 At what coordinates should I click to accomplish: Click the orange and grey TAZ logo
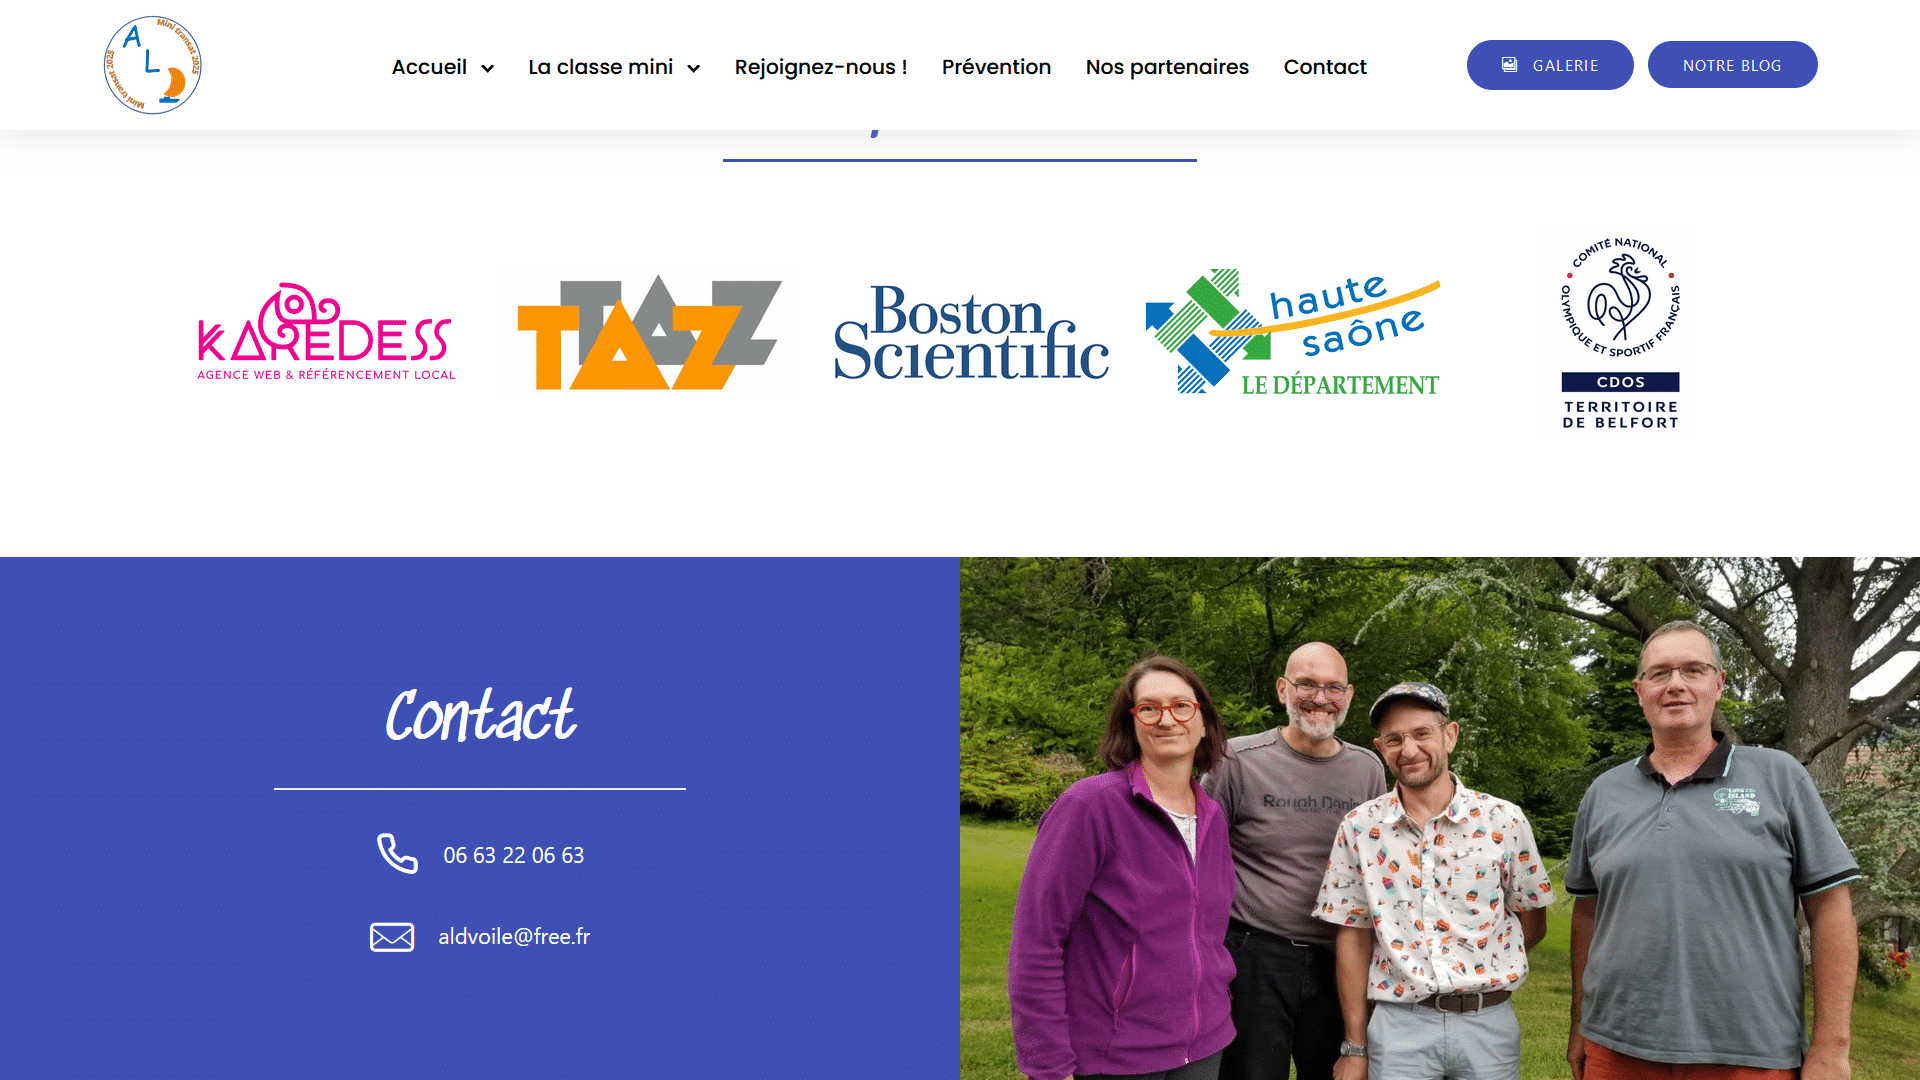650,333
